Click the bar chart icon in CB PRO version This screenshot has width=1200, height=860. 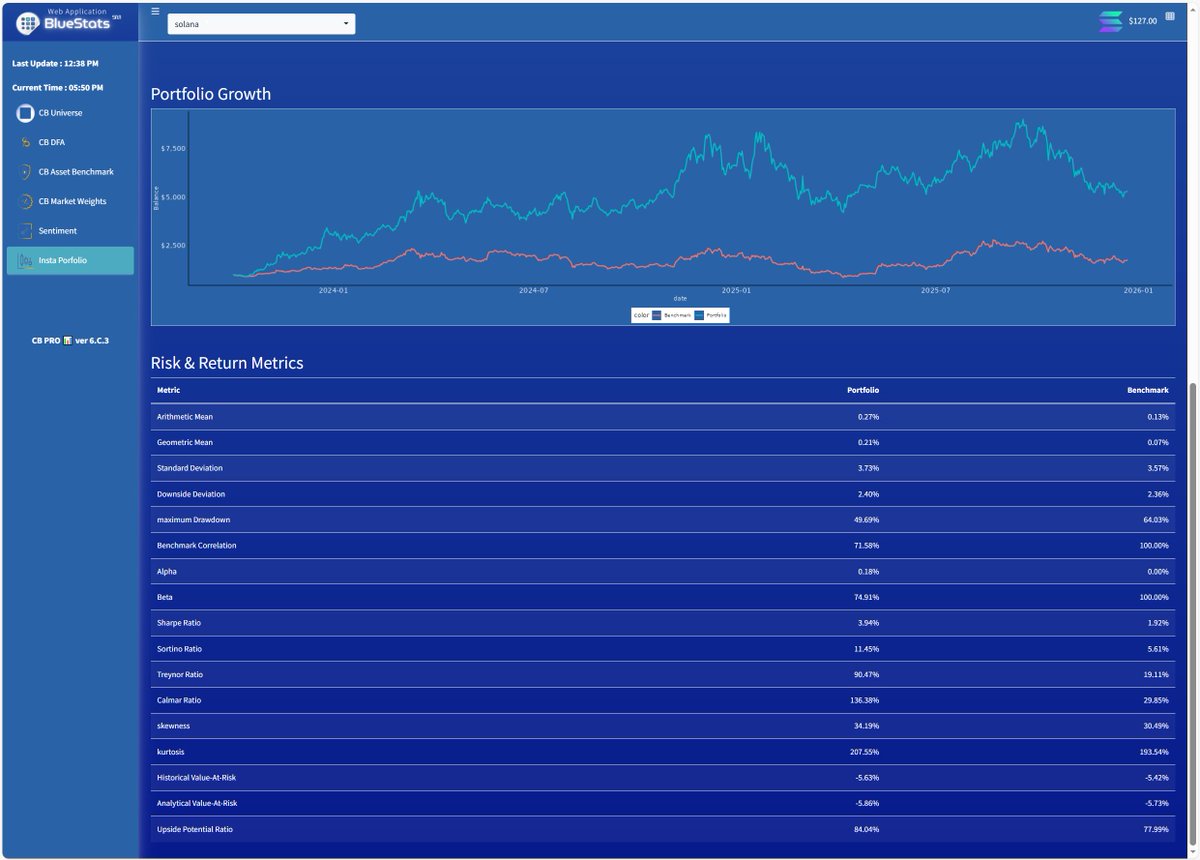coord(68,340)
